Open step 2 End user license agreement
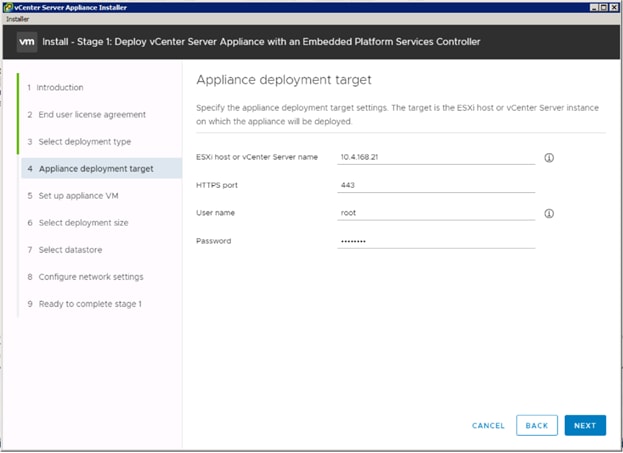Viewport: 623px width, 453px height. [87, 114]
